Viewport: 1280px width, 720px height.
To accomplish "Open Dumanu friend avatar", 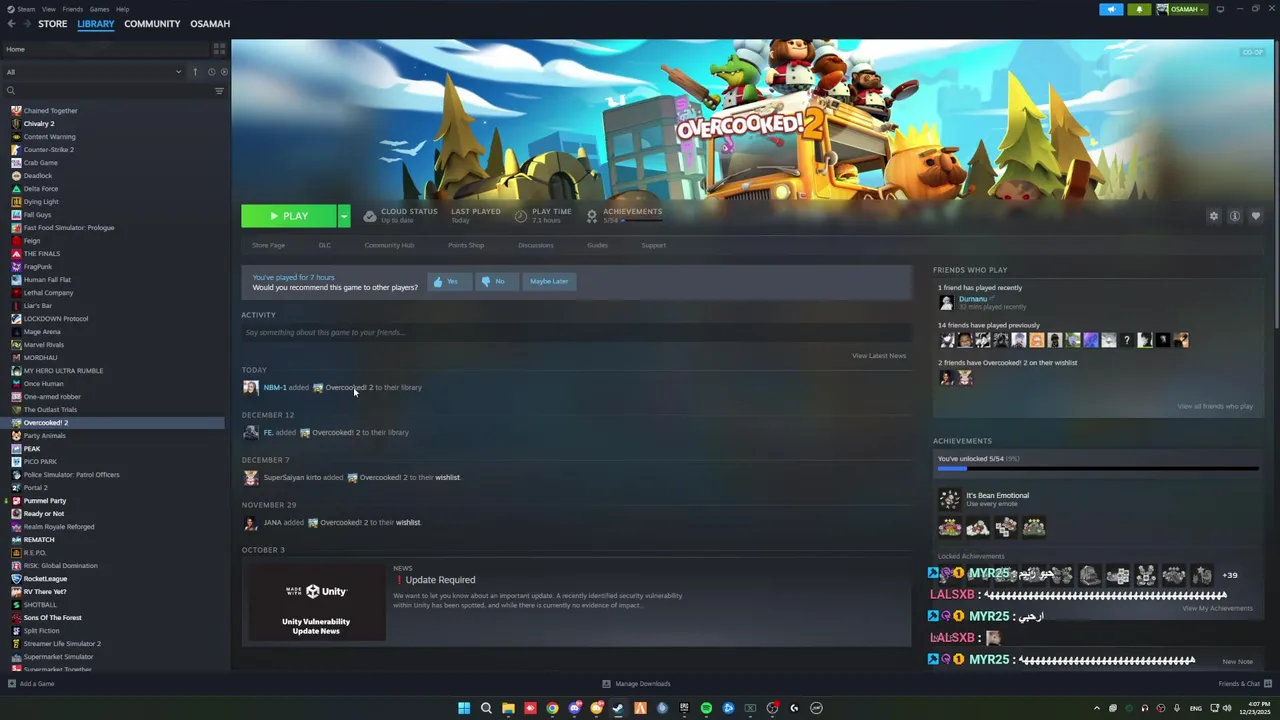I will coord(946,302).
